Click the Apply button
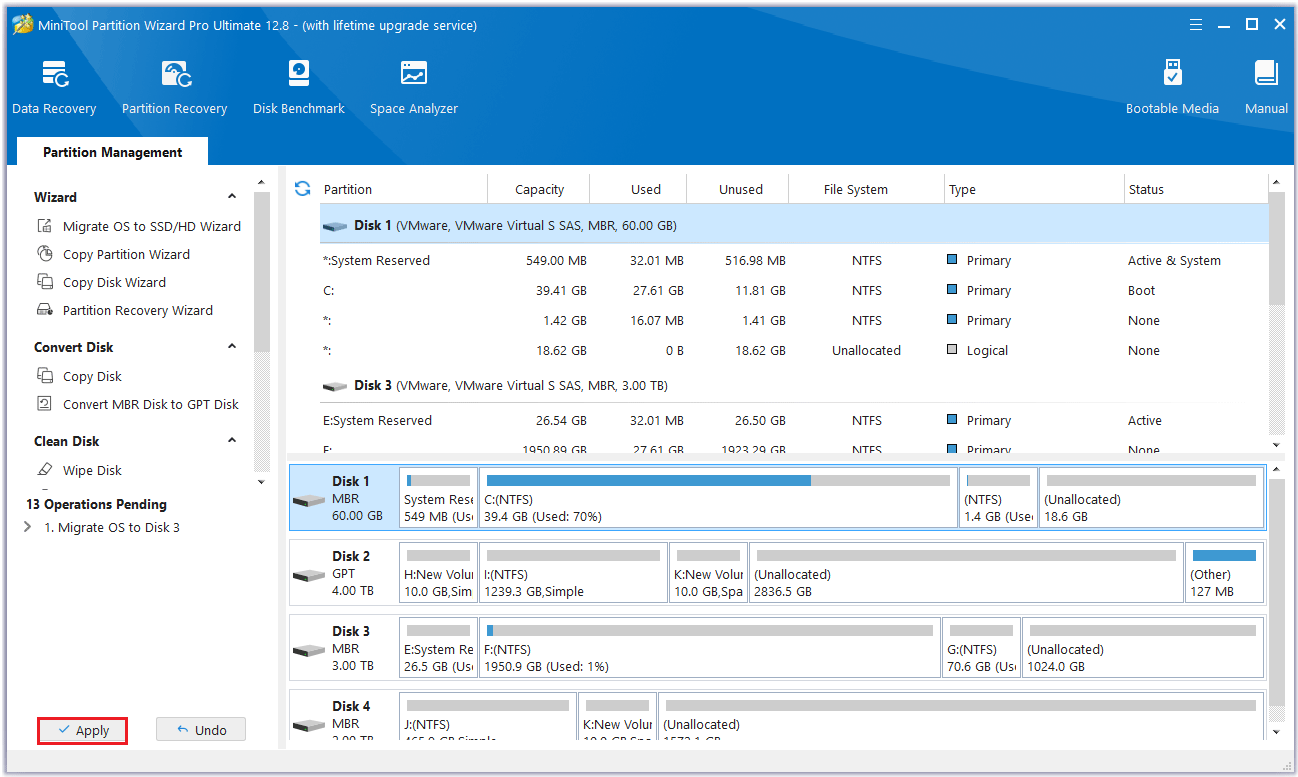The width and height of the screenshot is (1298, 777). point(83,730)
